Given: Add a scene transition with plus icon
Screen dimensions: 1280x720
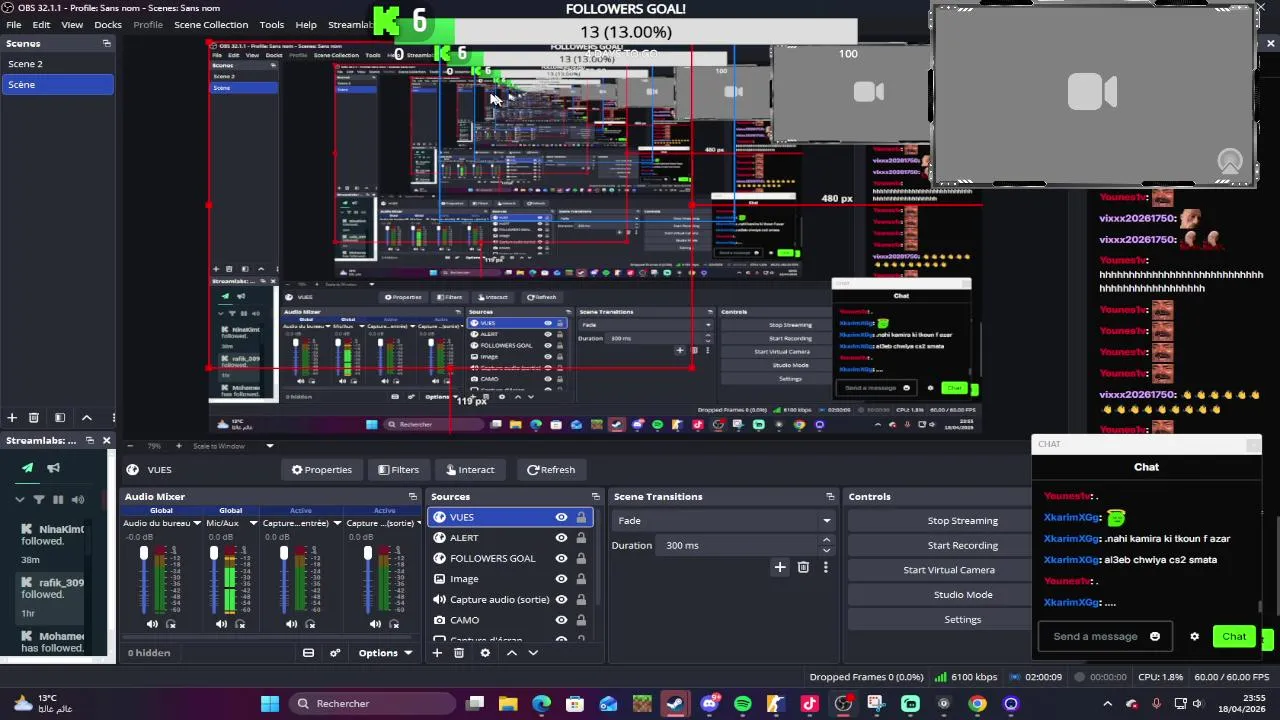Looking at the screenshot, I should 780,567.
